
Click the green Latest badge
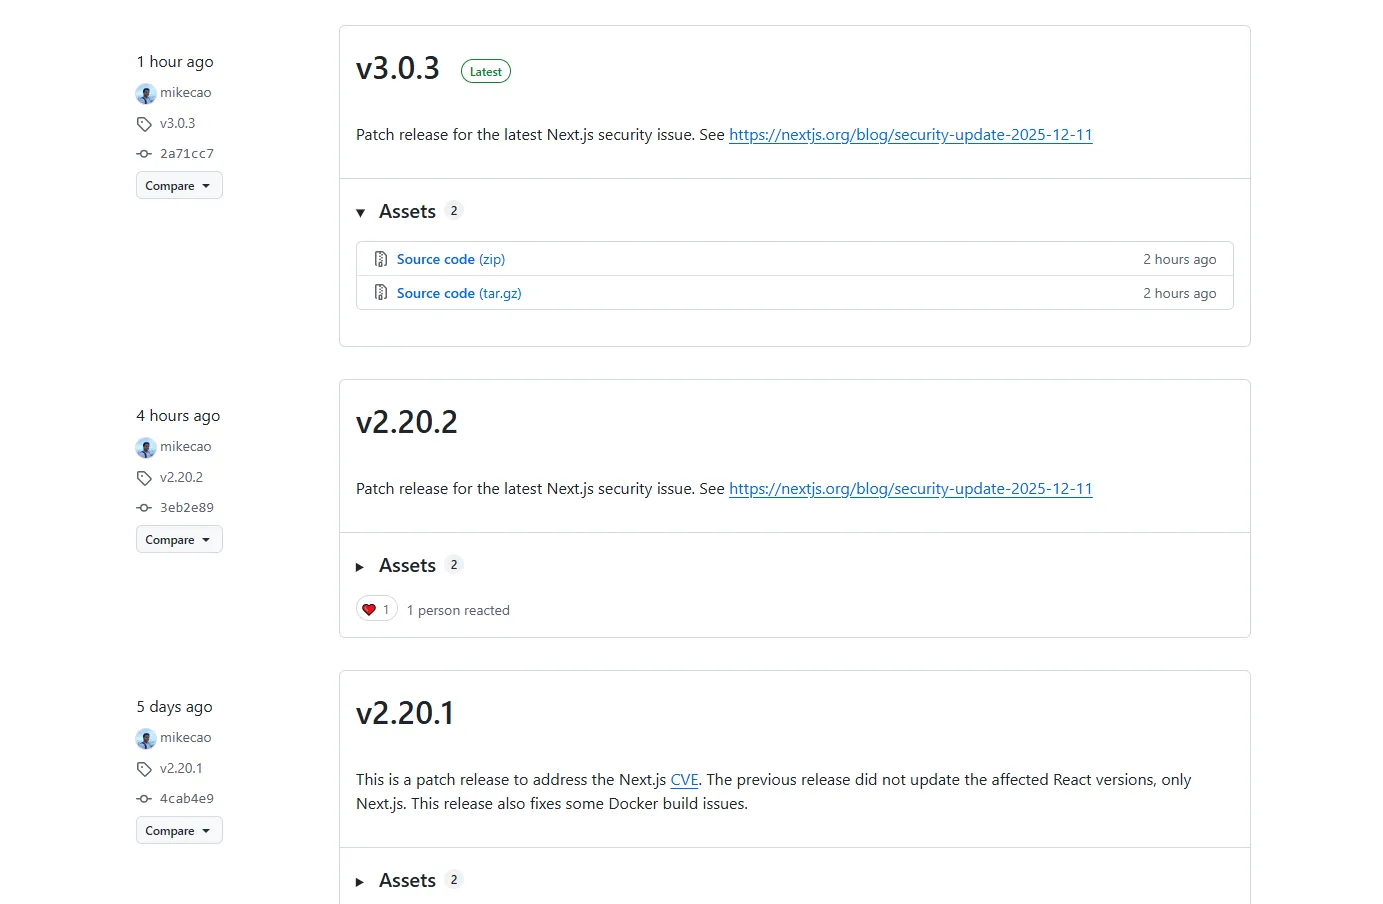tap(486, 72)
